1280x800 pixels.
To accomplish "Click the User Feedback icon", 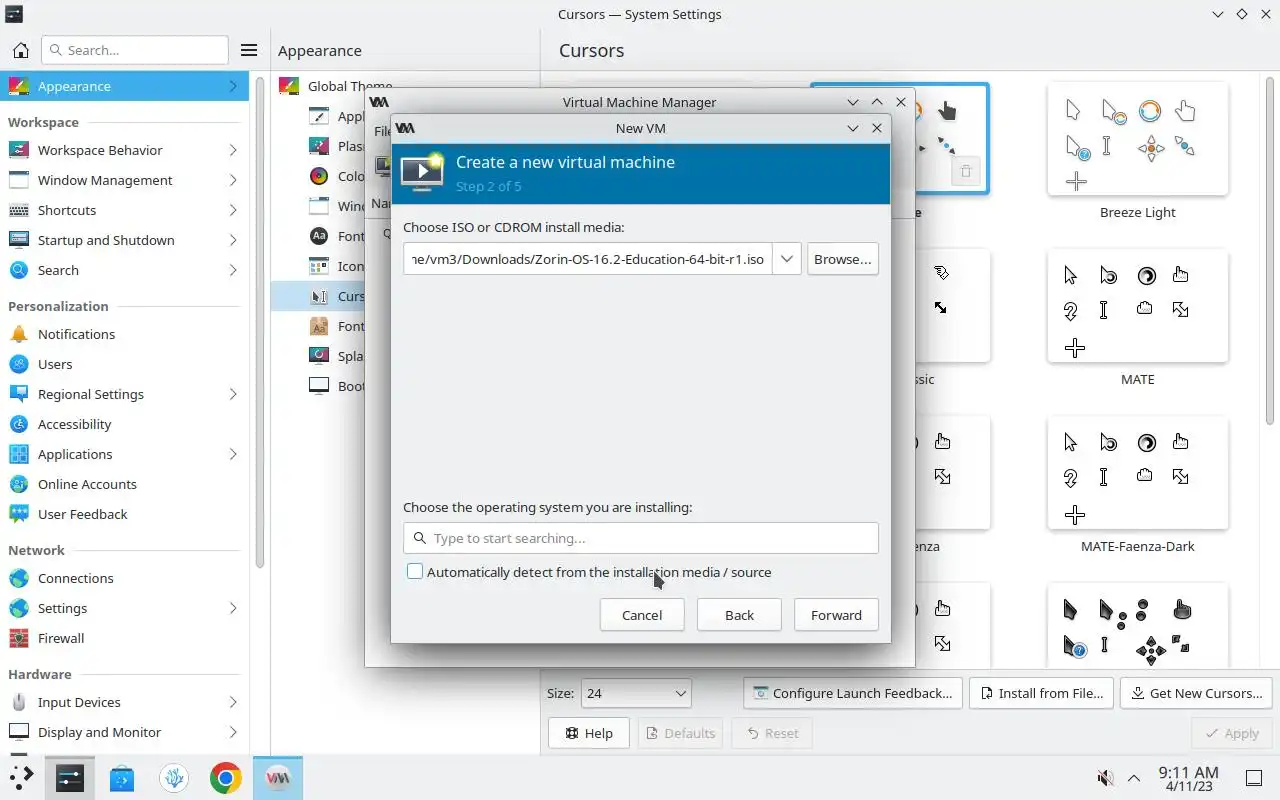I will click(x=19, y=514).
